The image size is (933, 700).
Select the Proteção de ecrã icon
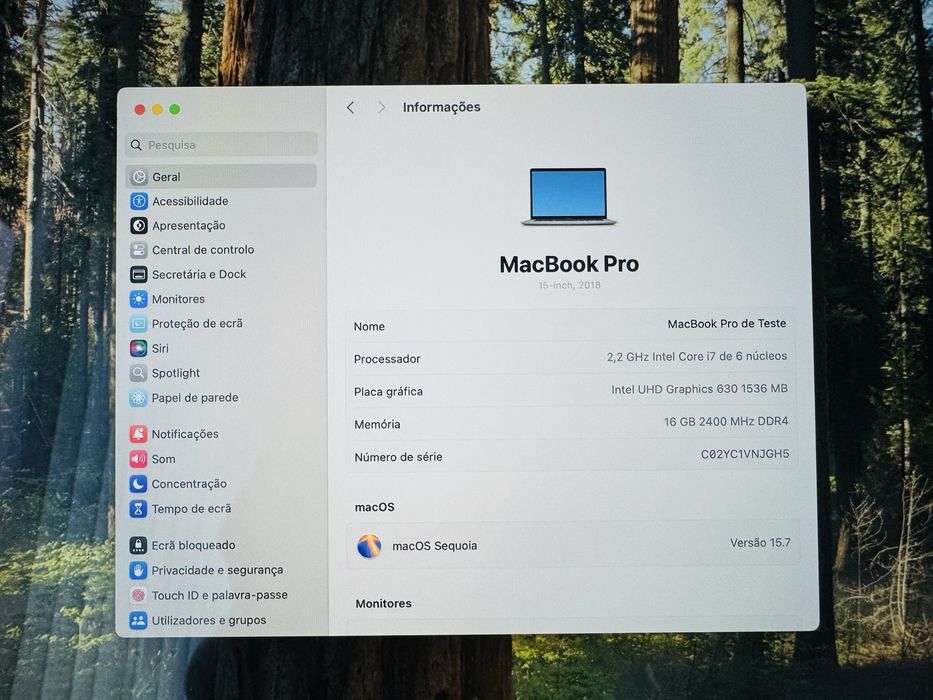point(139,324)
